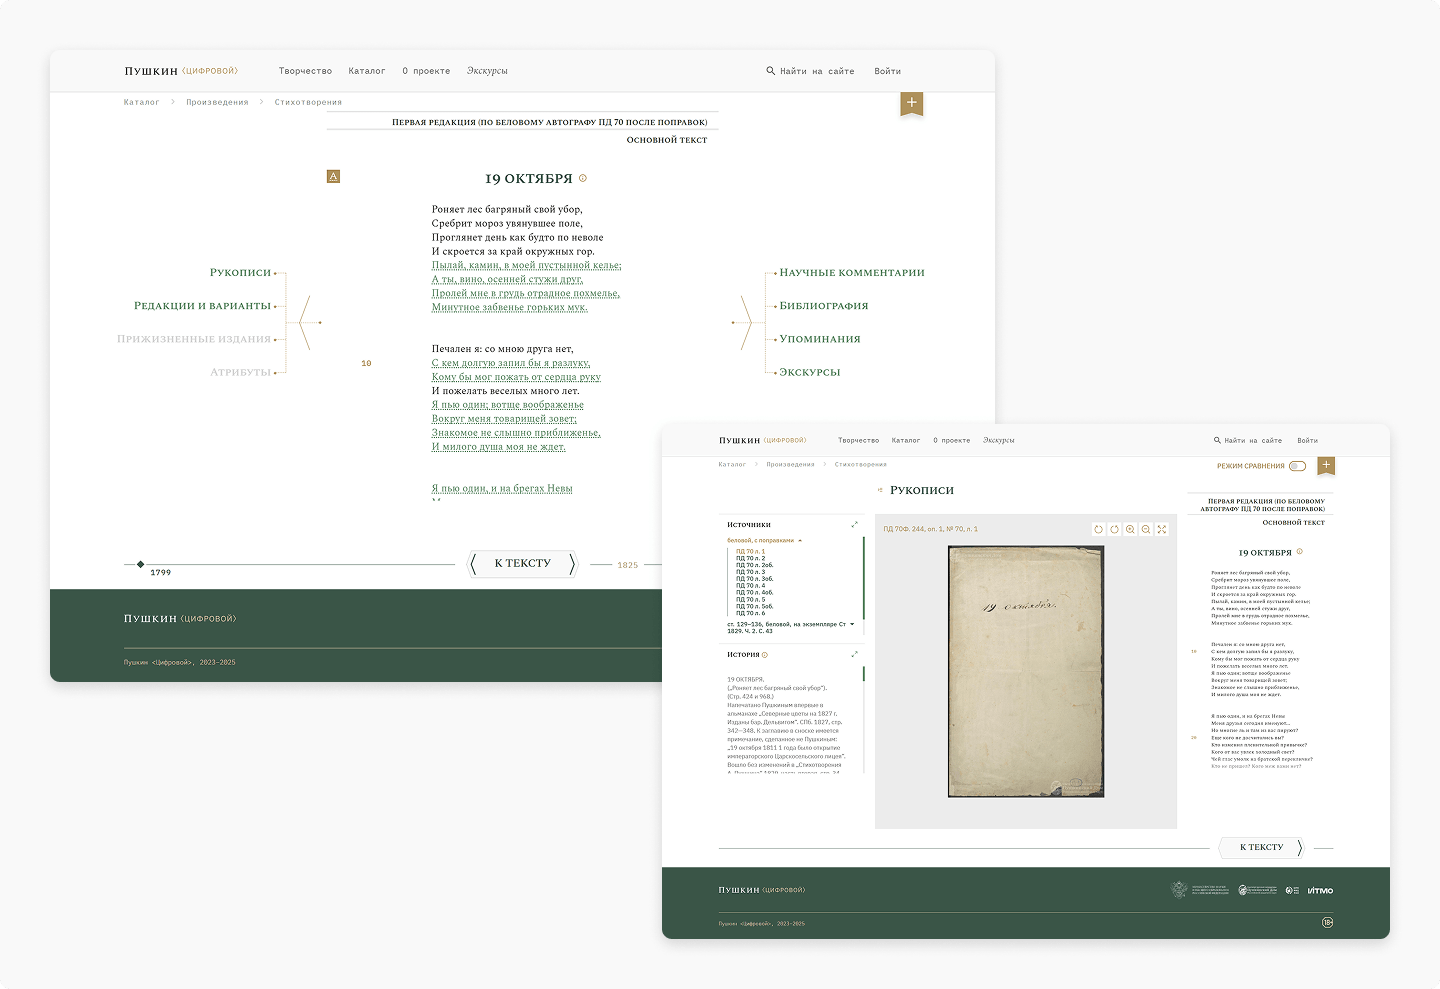Zoom out of the manuscript image
1440x989 pixels.
pyautogui.click(x=1146, y=529)
